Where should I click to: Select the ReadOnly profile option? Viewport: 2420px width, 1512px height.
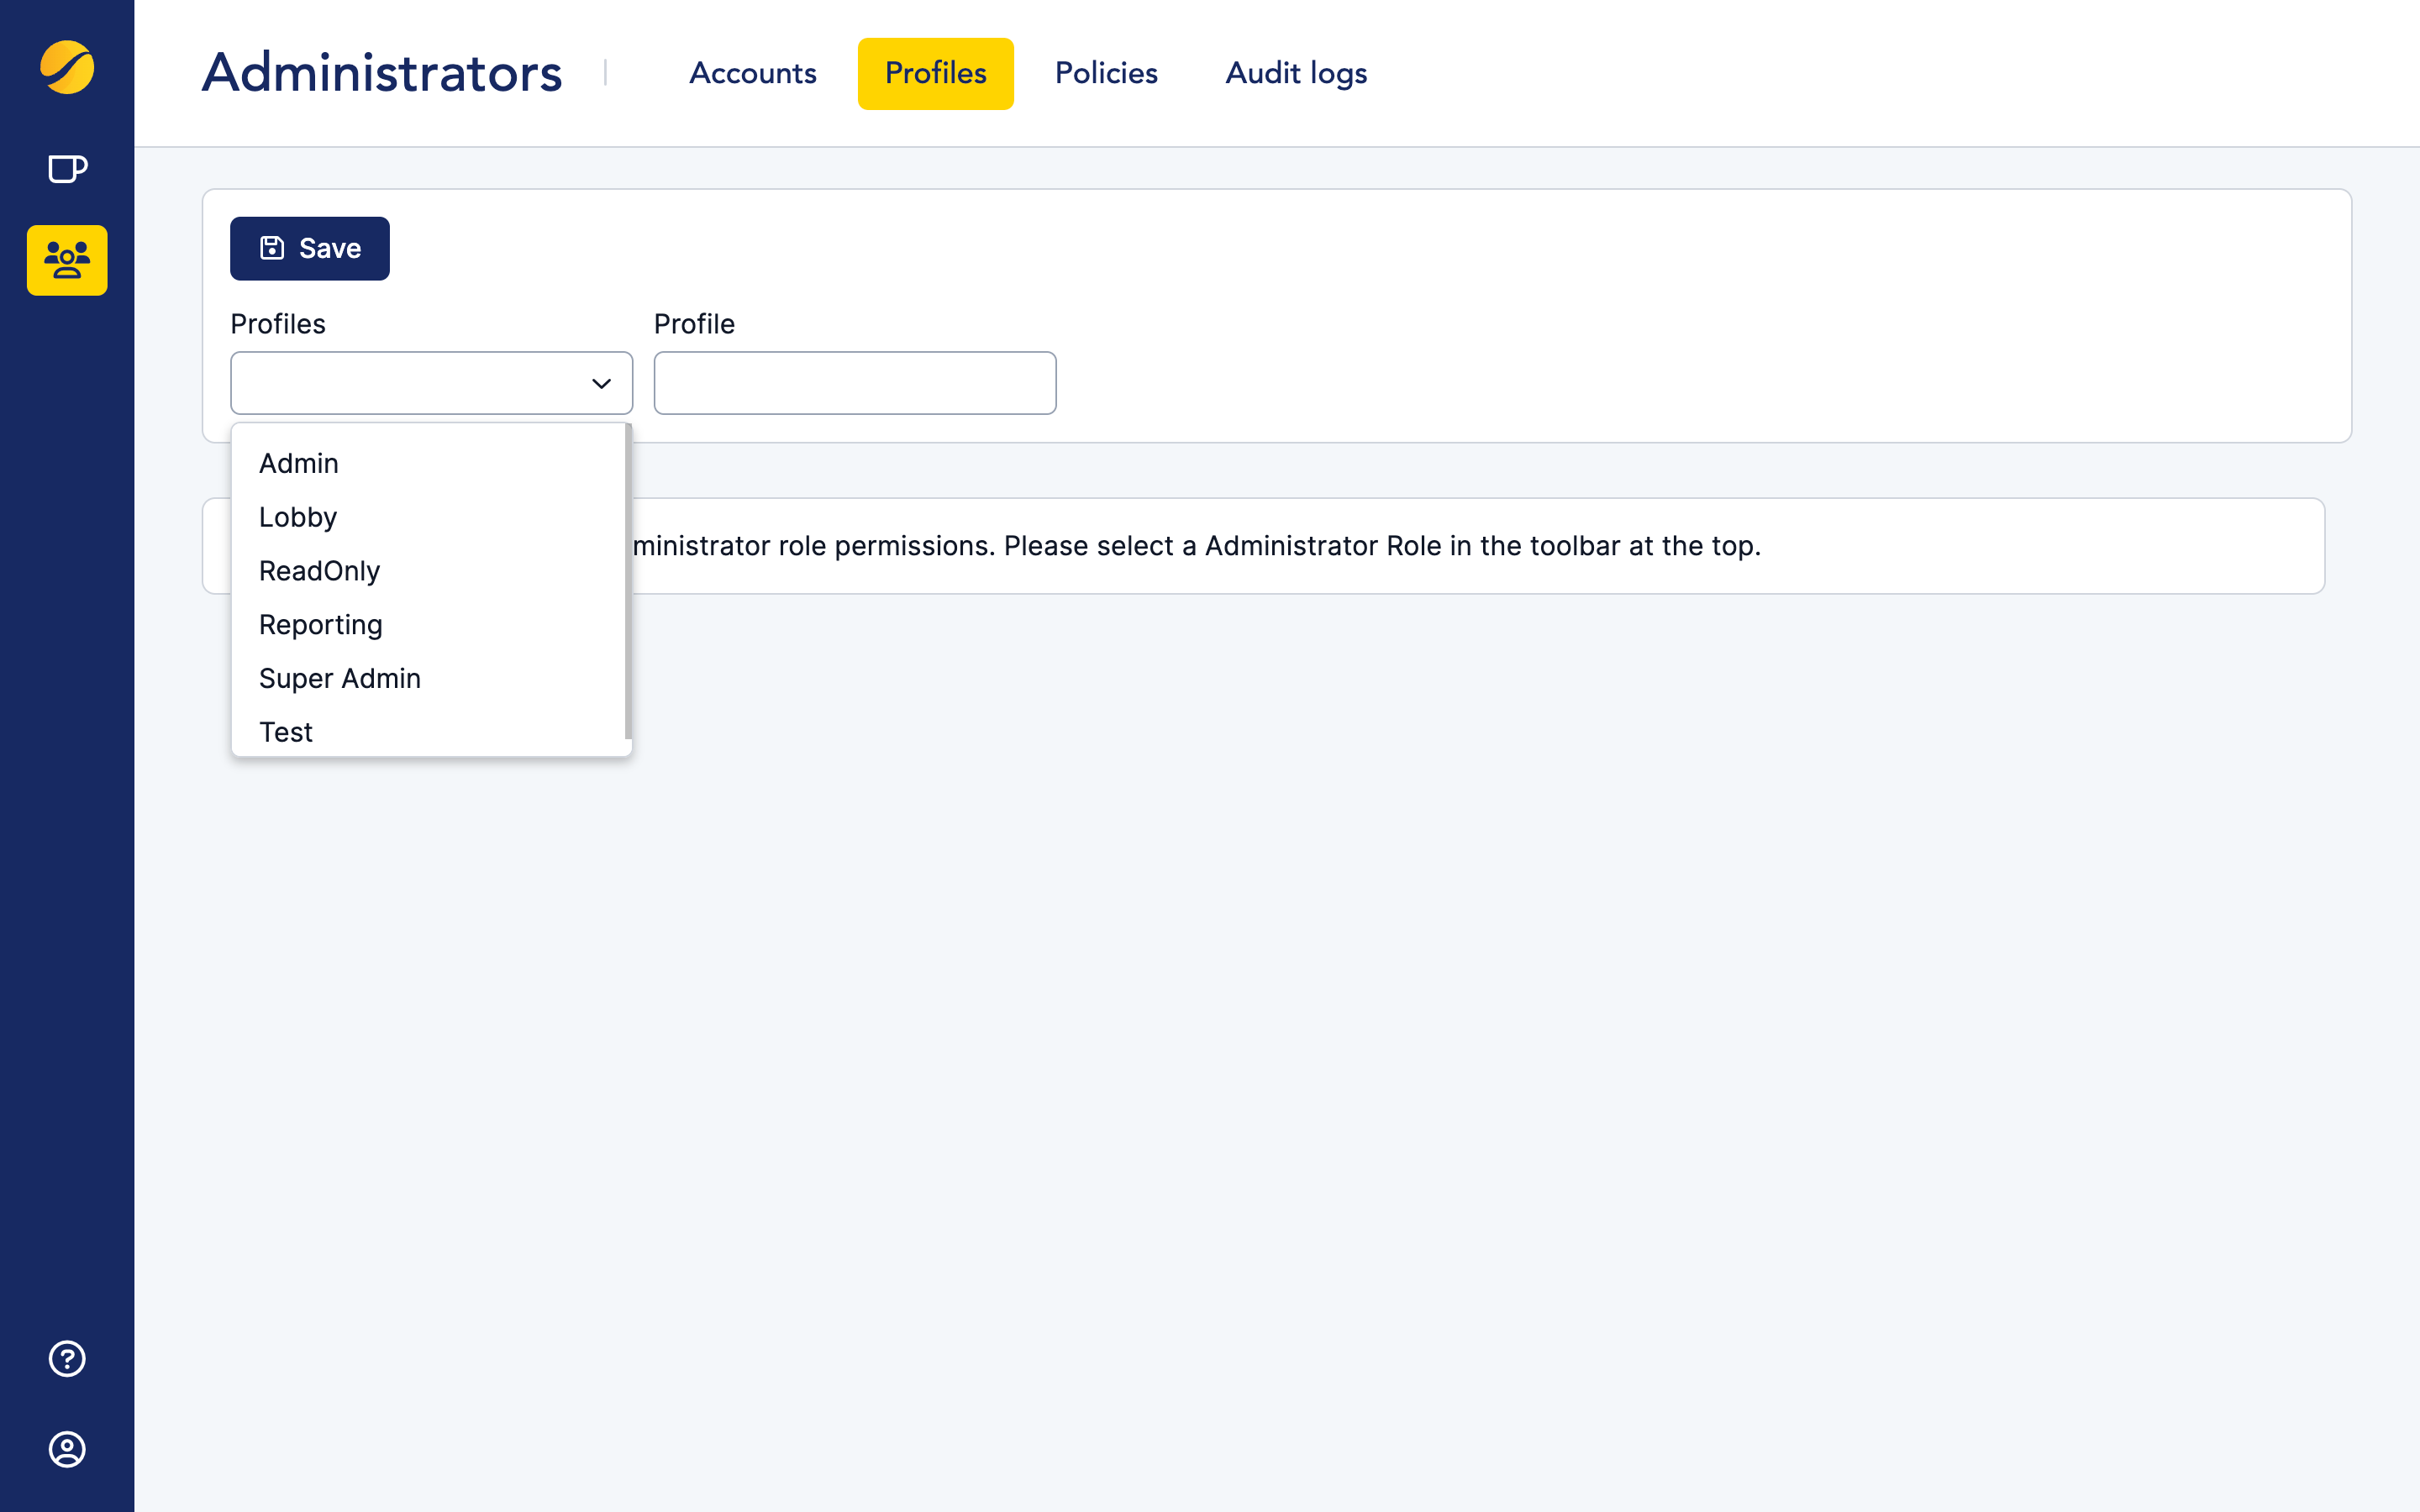pyautogui.click(x=319, y=571)
